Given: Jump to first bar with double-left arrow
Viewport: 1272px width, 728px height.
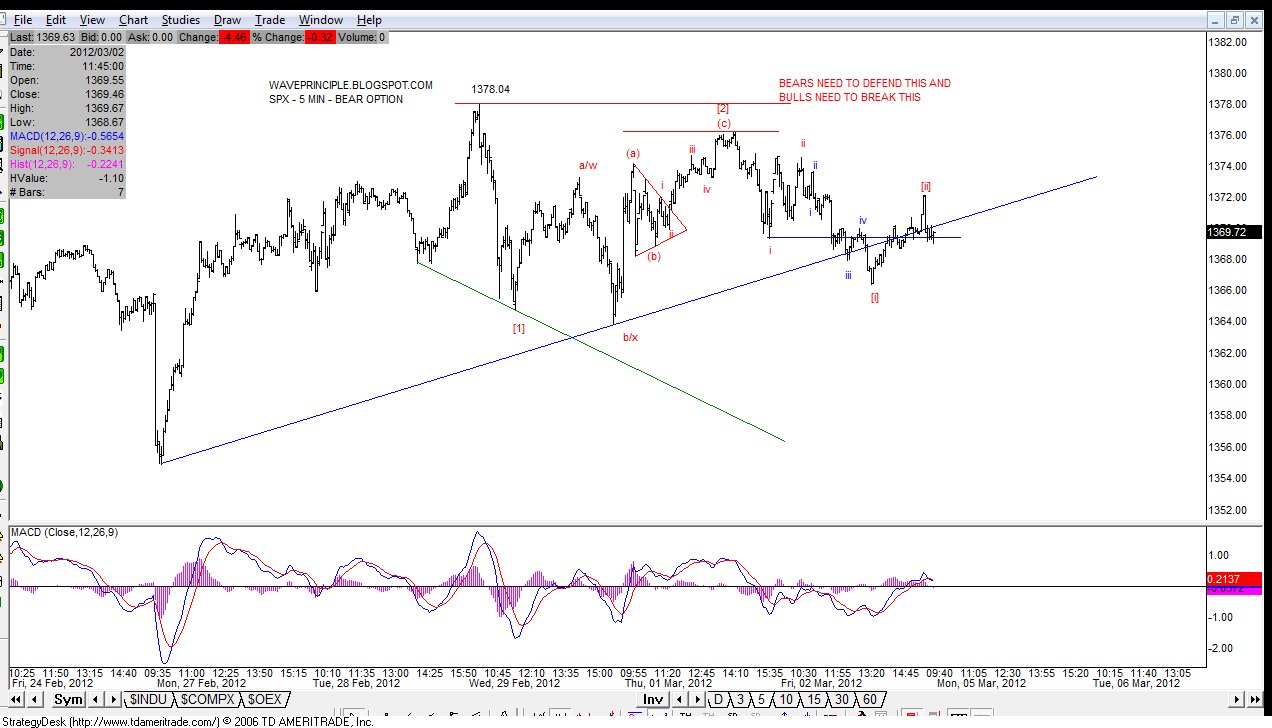Looking at the screenshot, I should point(16,700).
